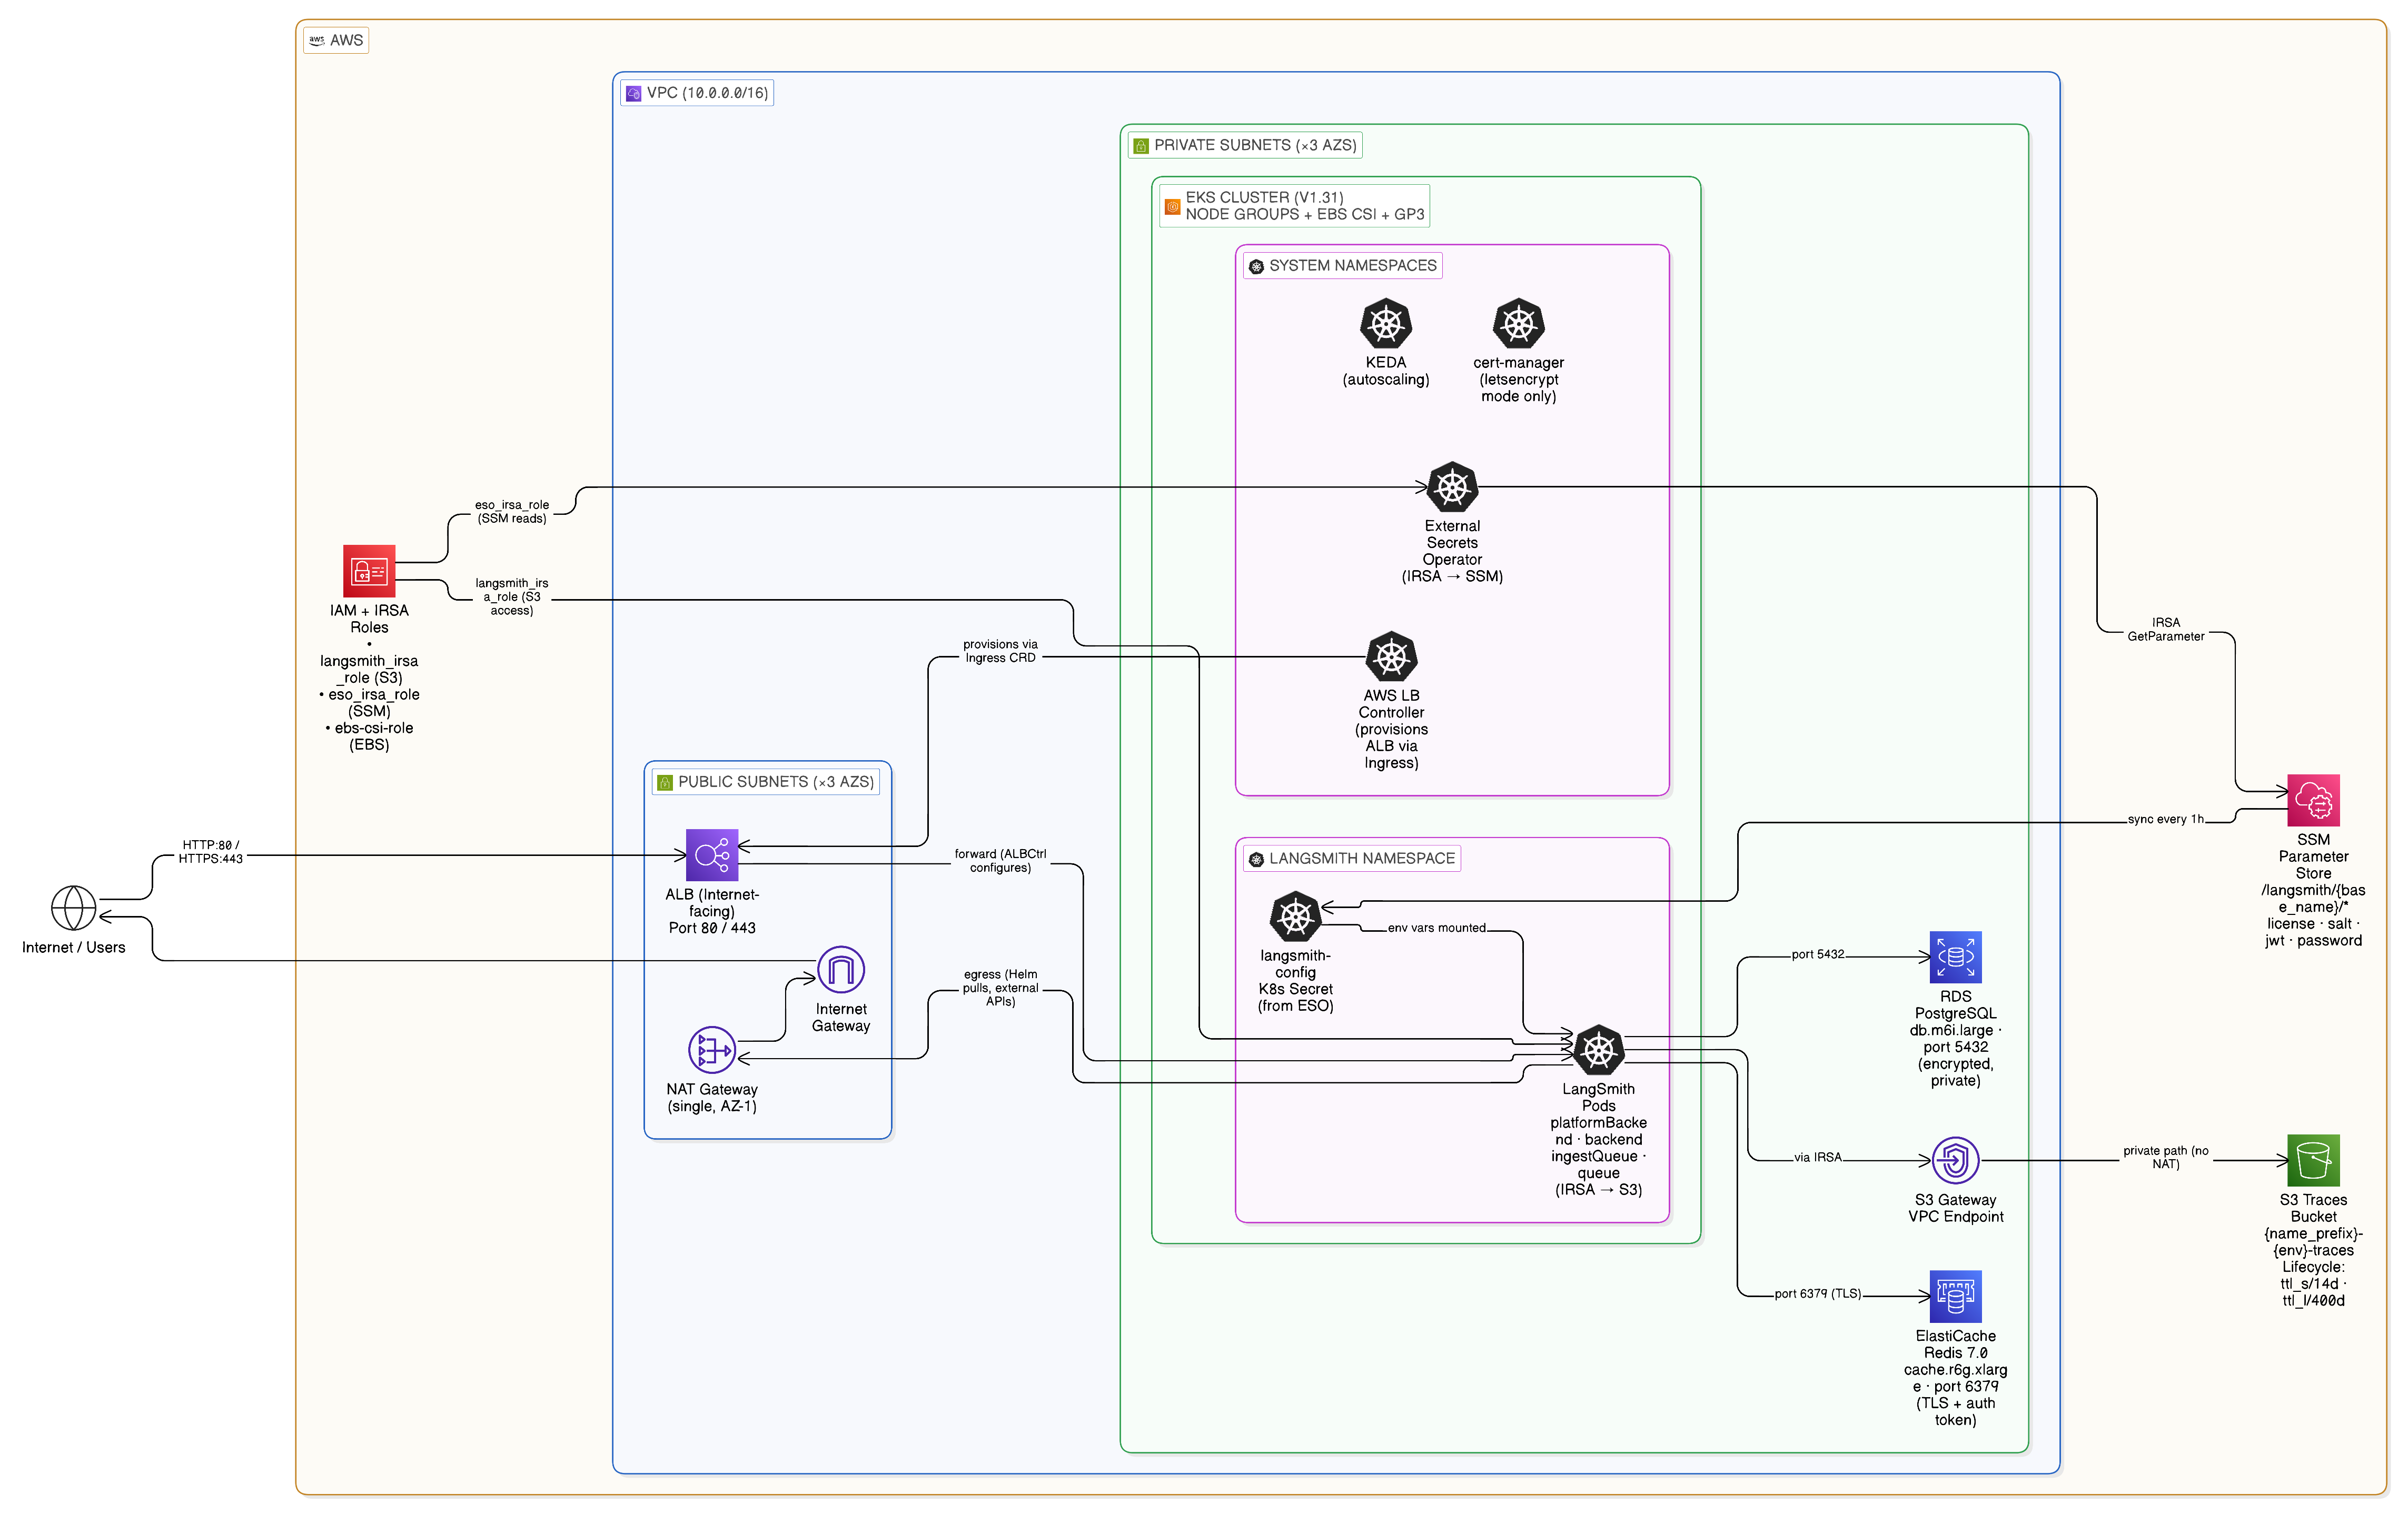The image size is (2408, 1514).
Task: Select the Internet / Users globe icon
Action: (74, 908)
